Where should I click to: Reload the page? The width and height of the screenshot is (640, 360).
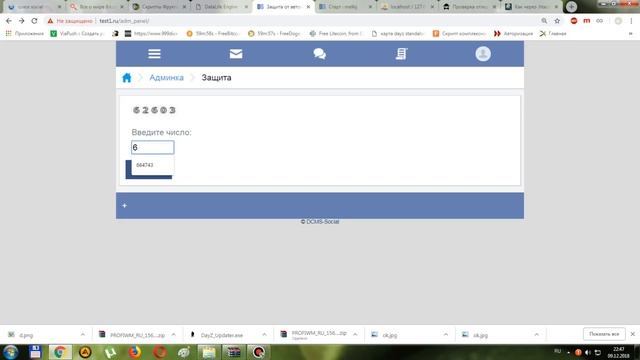pyautogui.click(x=34, y=21)
